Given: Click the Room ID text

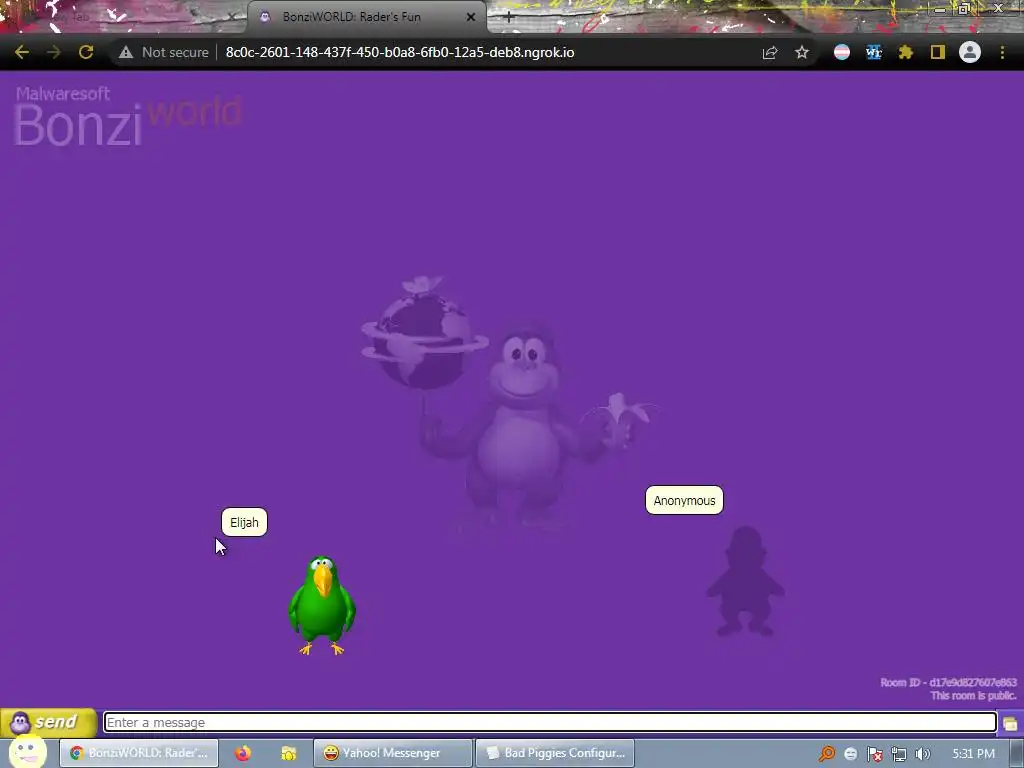Looking at the screenshot, I should (948, 682).
